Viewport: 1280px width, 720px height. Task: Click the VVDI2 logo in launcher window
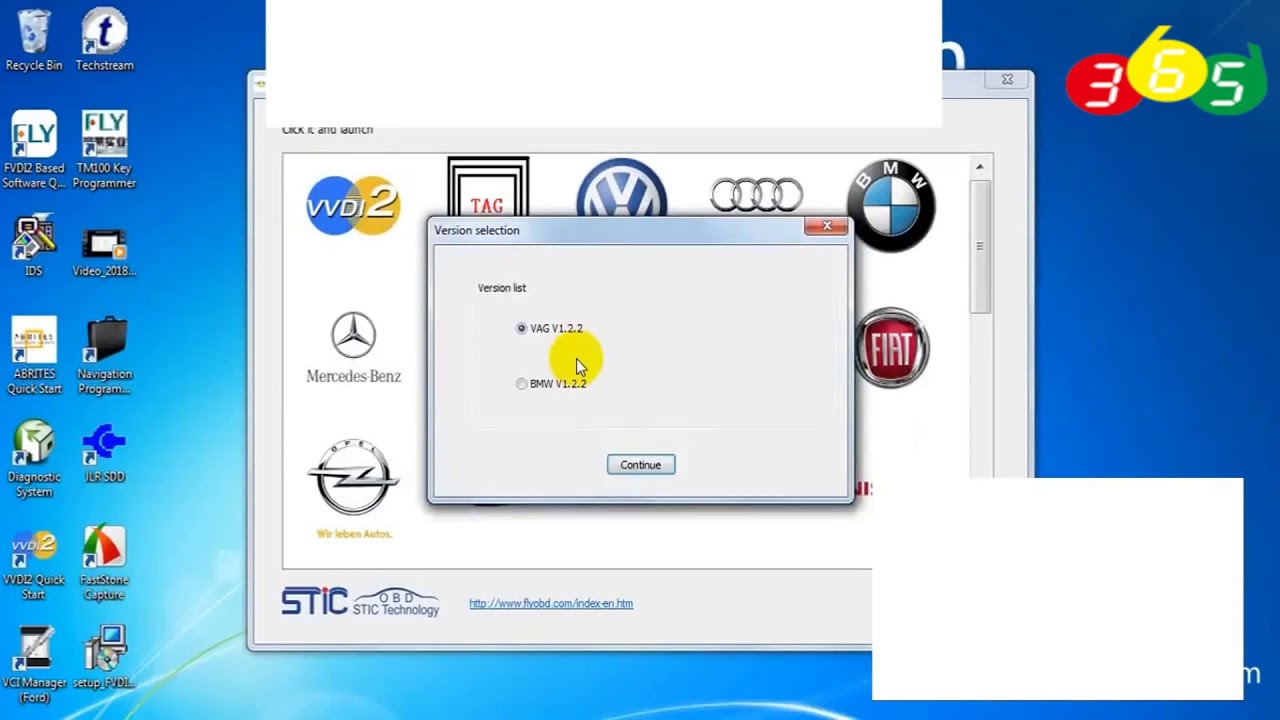[x=353, y=205]
